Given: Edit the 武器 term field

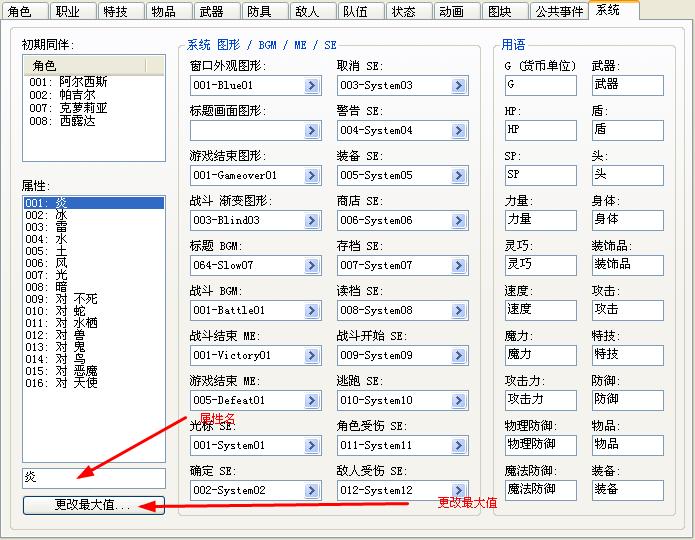Looking at the screenshot, I should coord(628,85).
